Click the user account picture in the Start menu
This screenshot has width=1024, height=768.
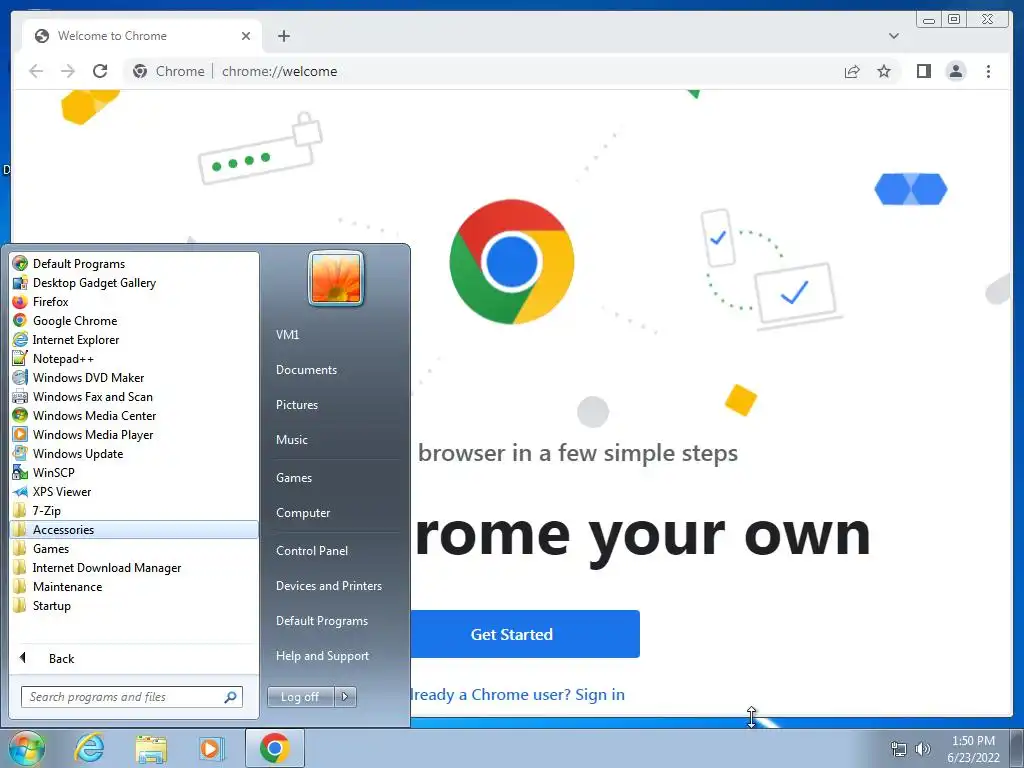[x=336, y=278]
